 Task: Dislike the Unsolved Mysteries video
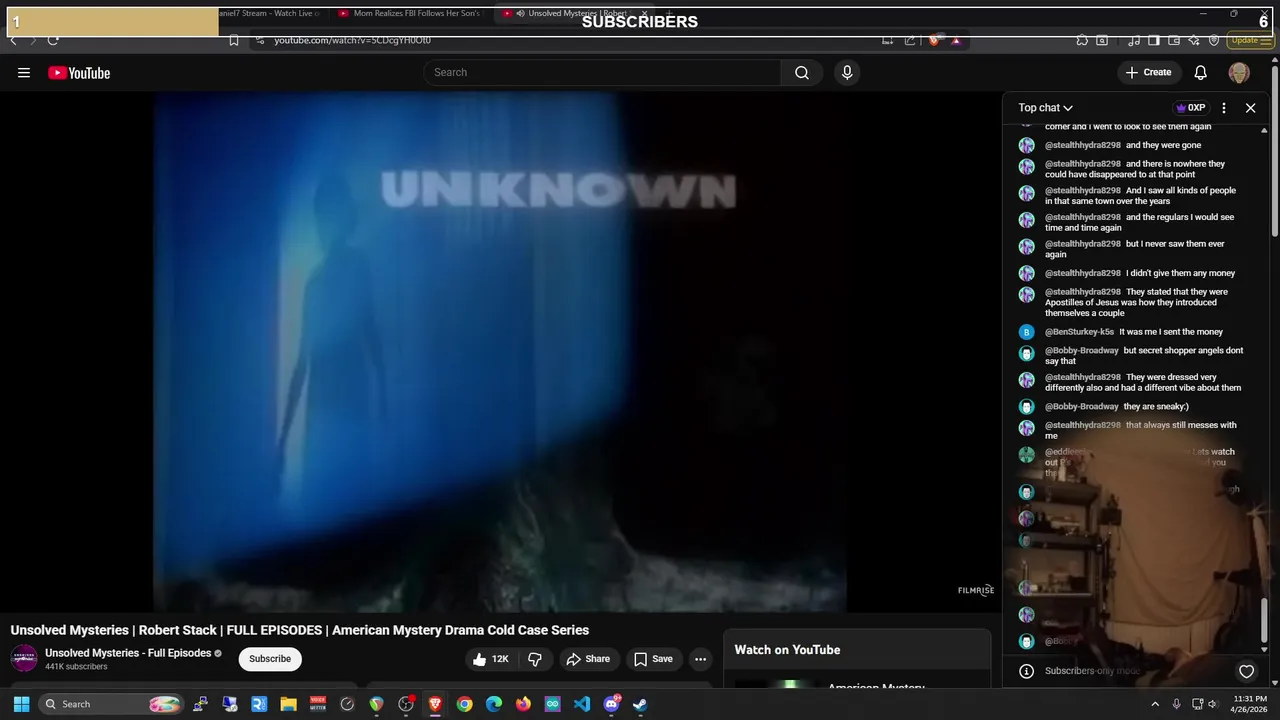[x=535, y=659]
